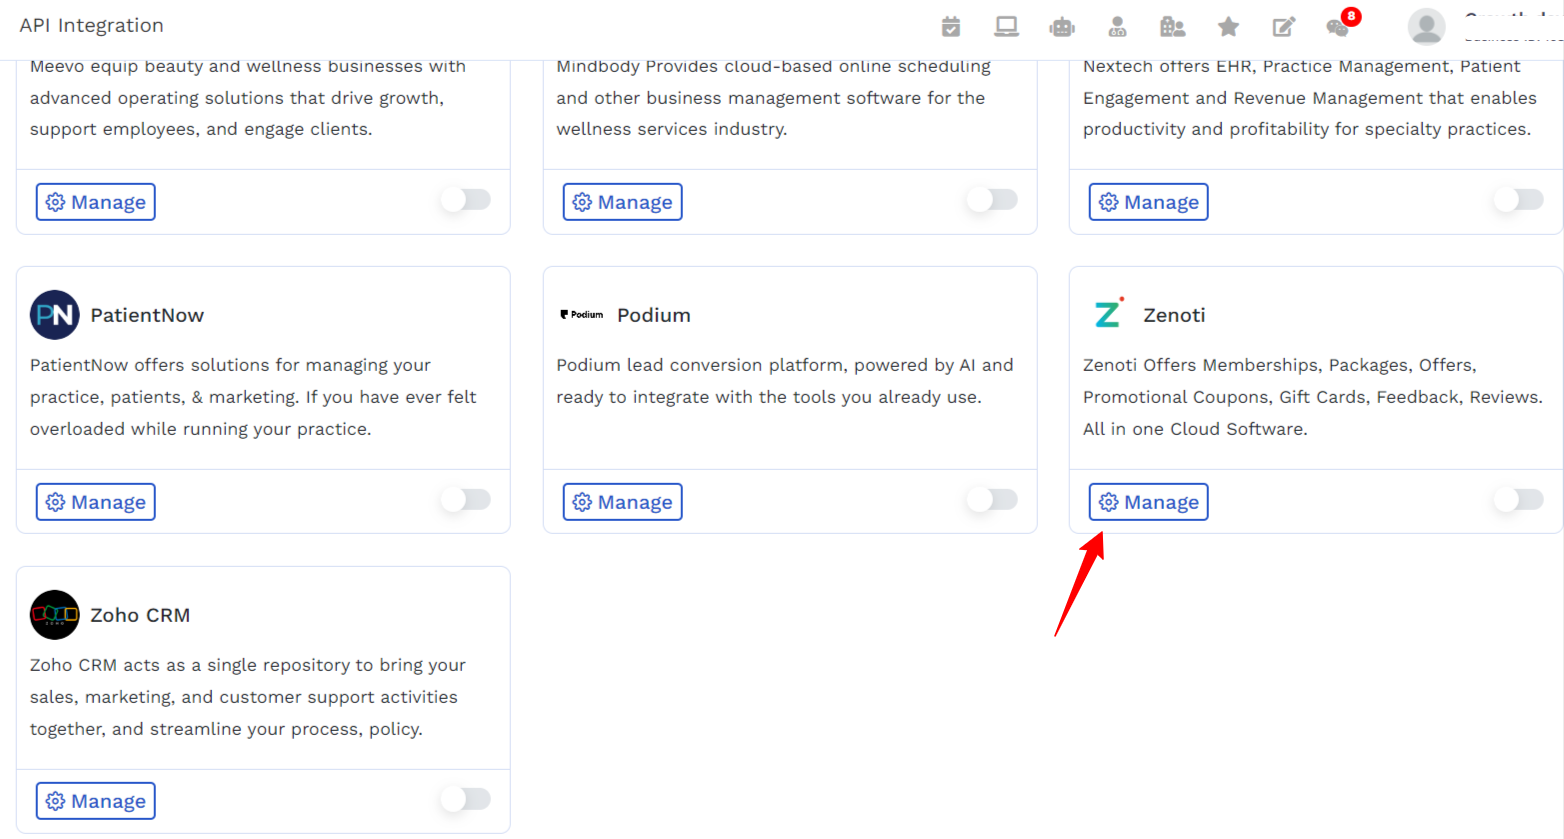Click the user profile avatar
The width and height of the screenshot is (1564, 839).
click(x=1426, y=27)
